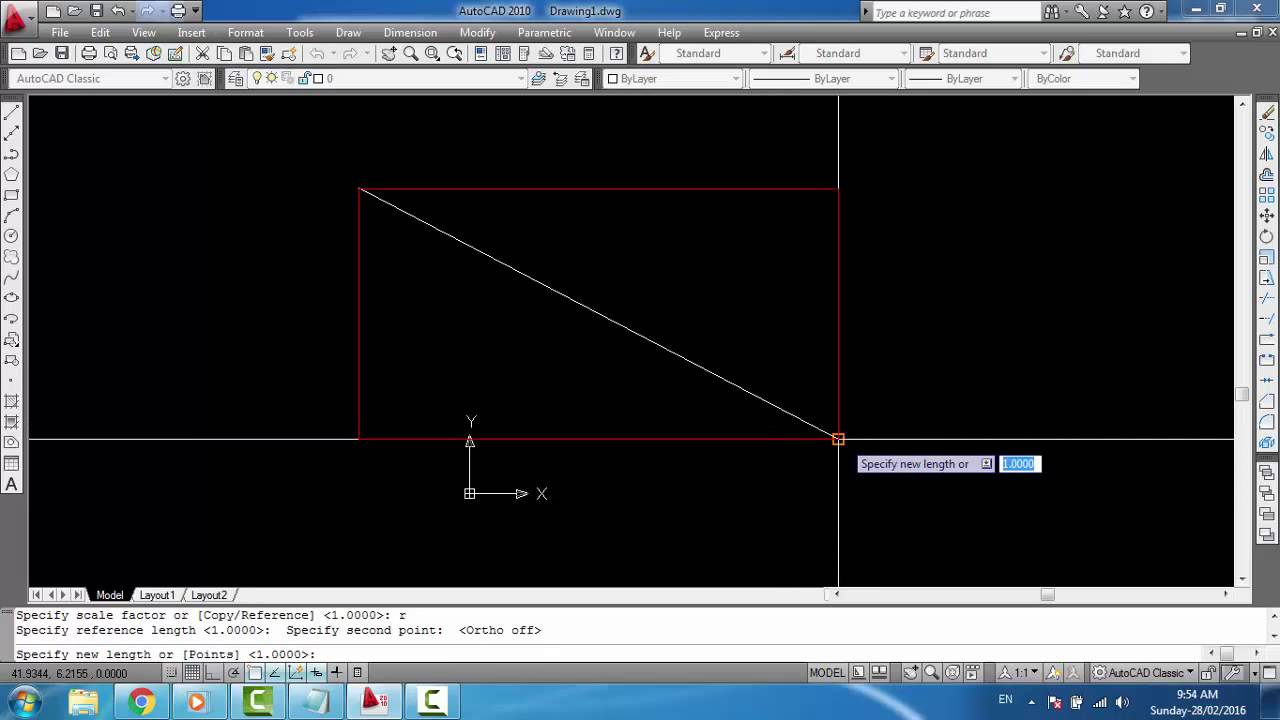The height and width of the screenshot is (720, 1280).
Task: Select the Table tool
Action: point(12,463)
